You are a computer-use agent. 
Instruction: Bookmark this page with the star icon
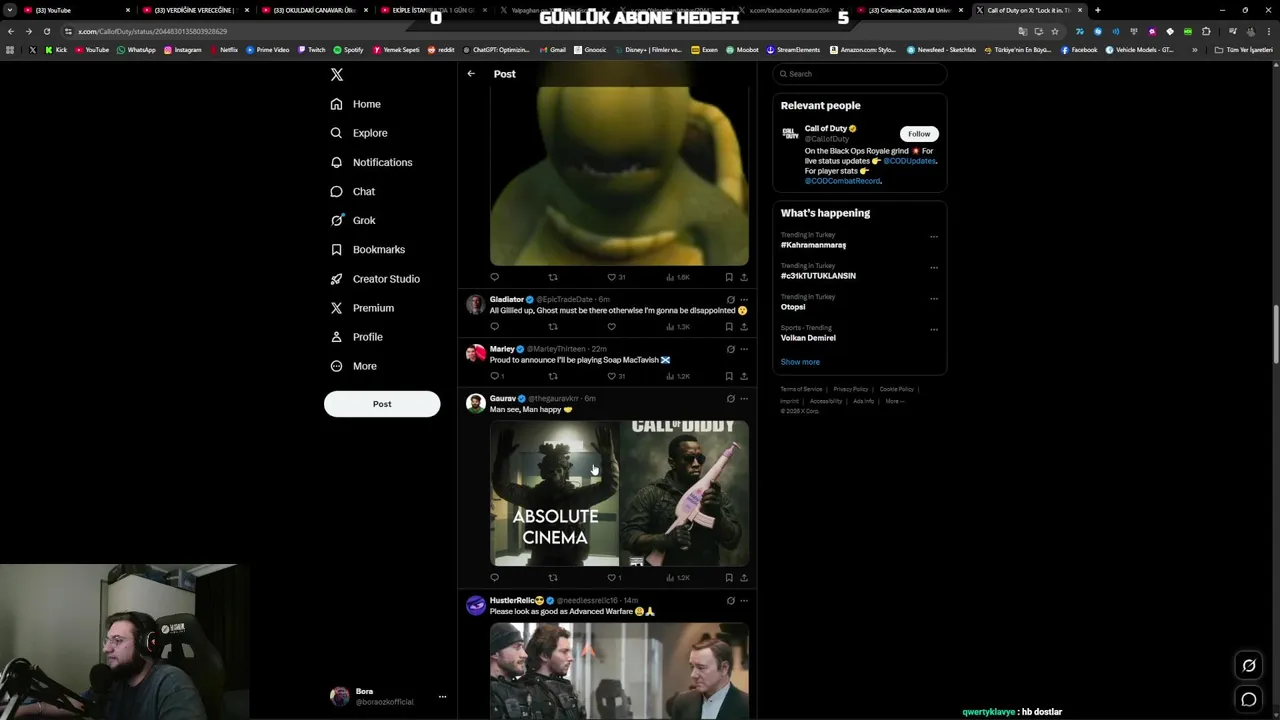[x=1055, y=31]
